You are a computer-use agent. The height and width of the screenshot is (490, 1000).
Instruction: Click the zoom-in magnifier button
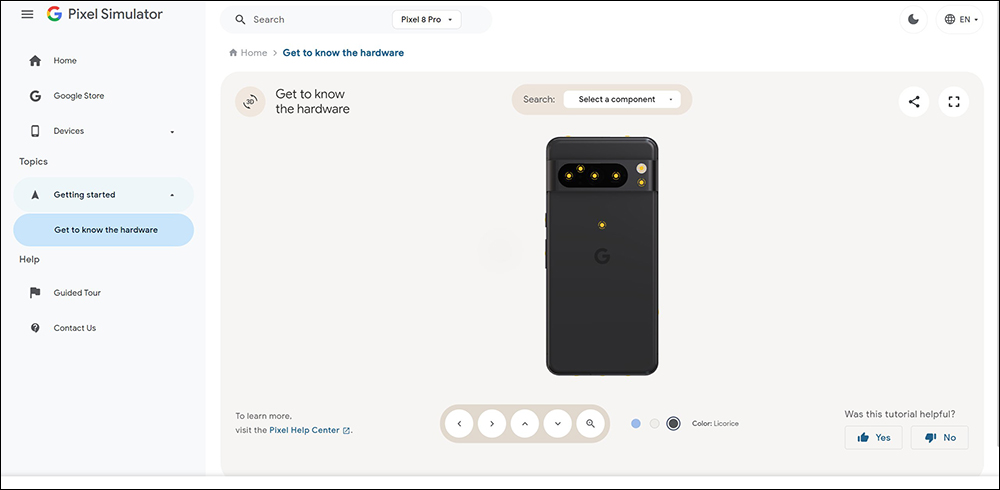tap(590, 423)
